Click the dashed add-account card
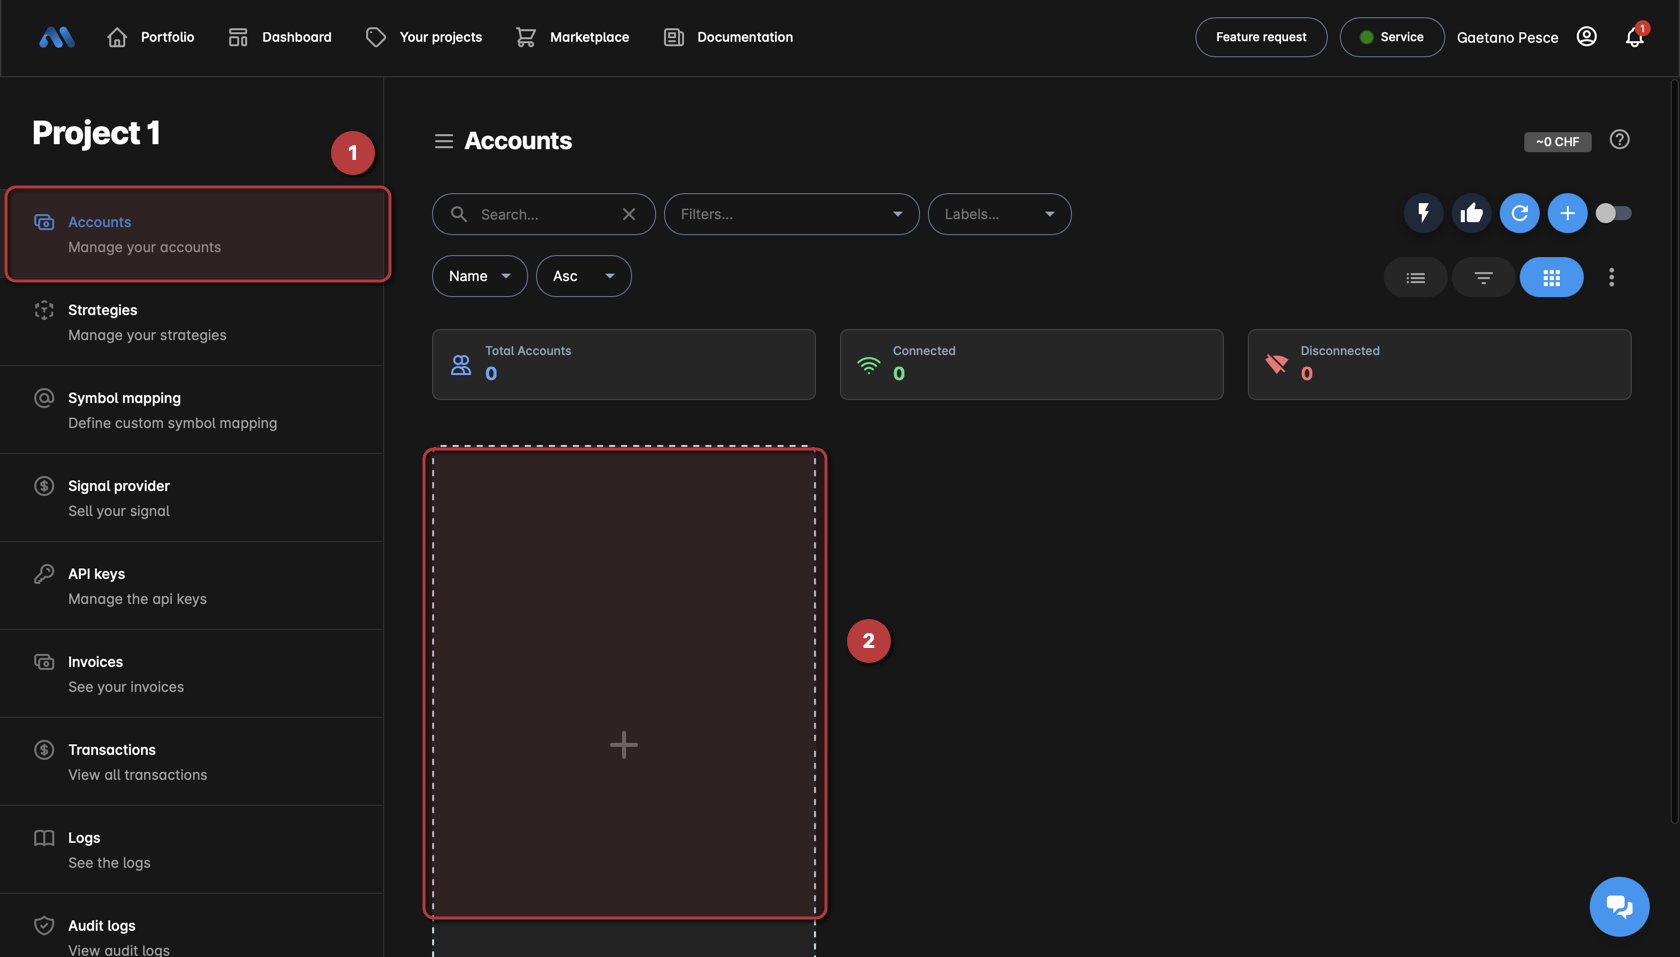Image resolution: width=1680 pixels, height=957 pixels. [x=624, y=743]
